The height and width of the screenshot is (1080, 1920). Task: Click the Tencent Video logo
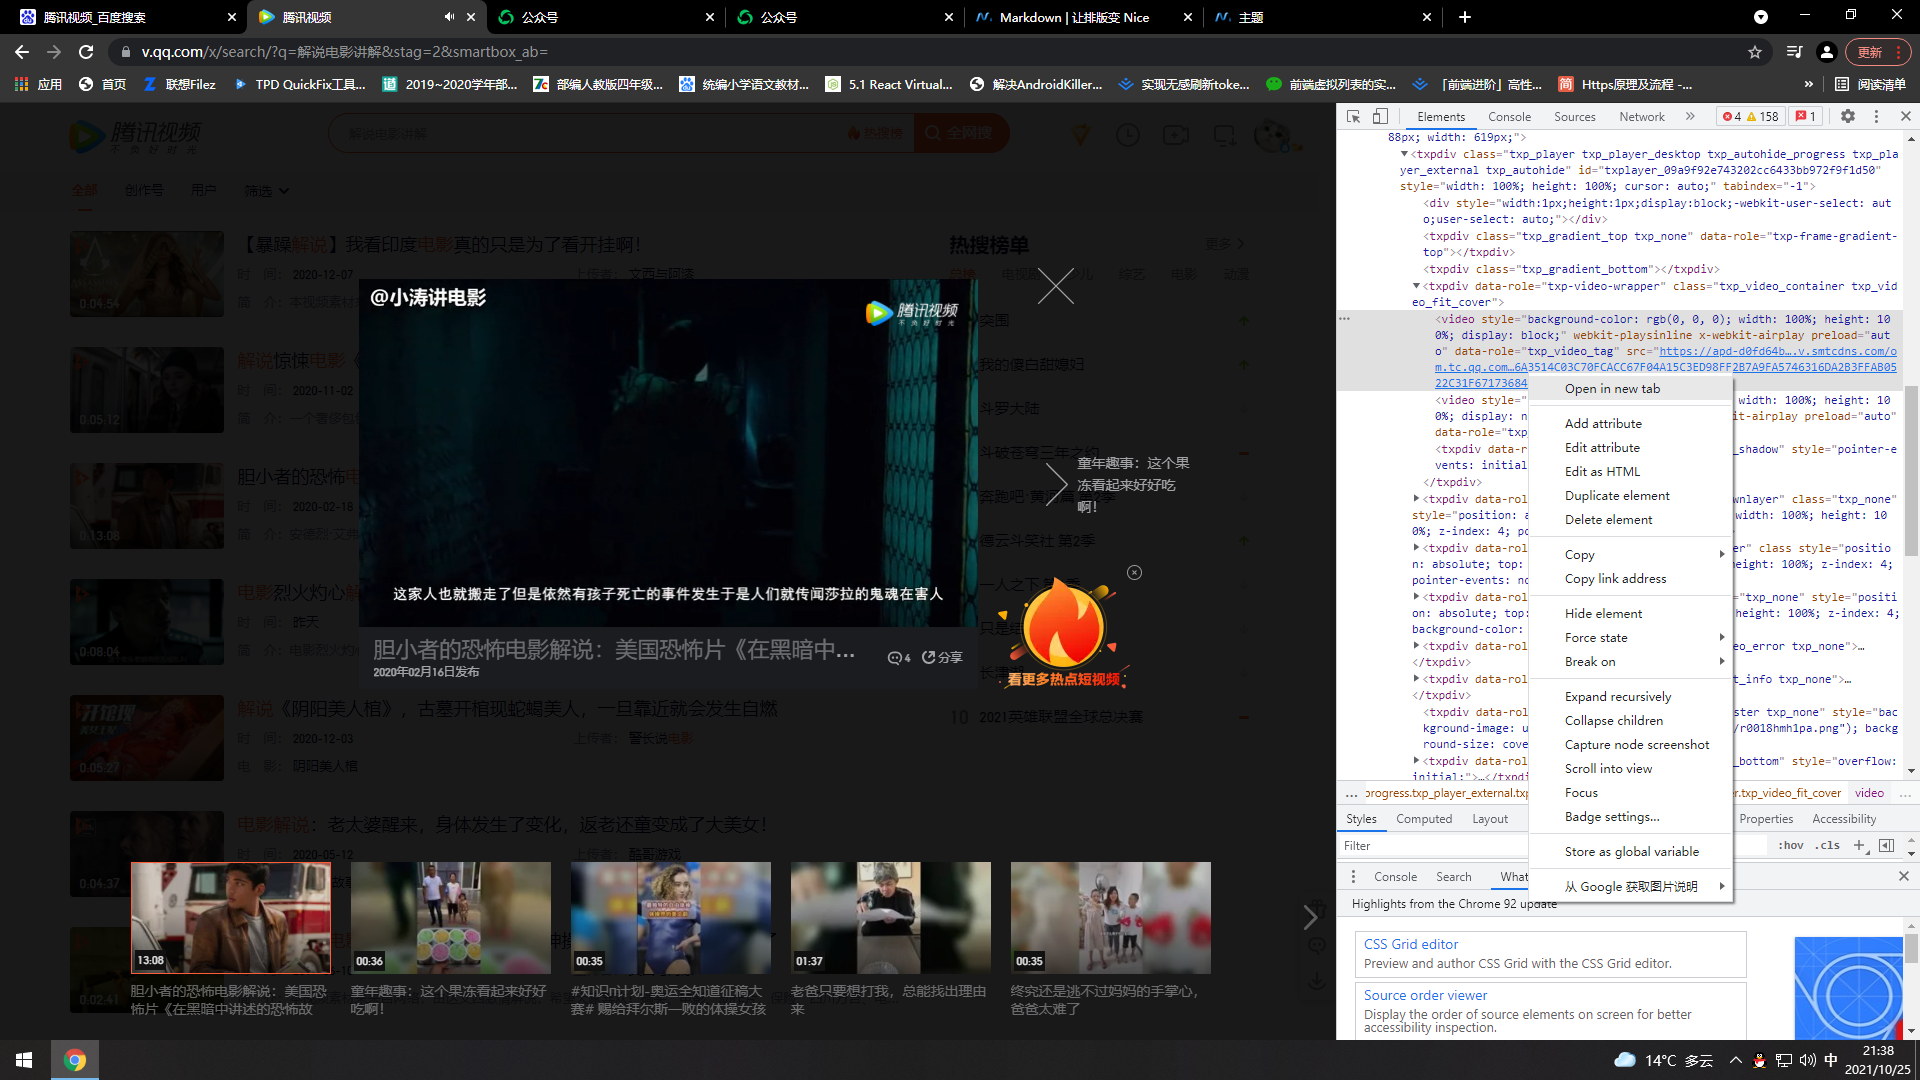[x=135, y=136]
